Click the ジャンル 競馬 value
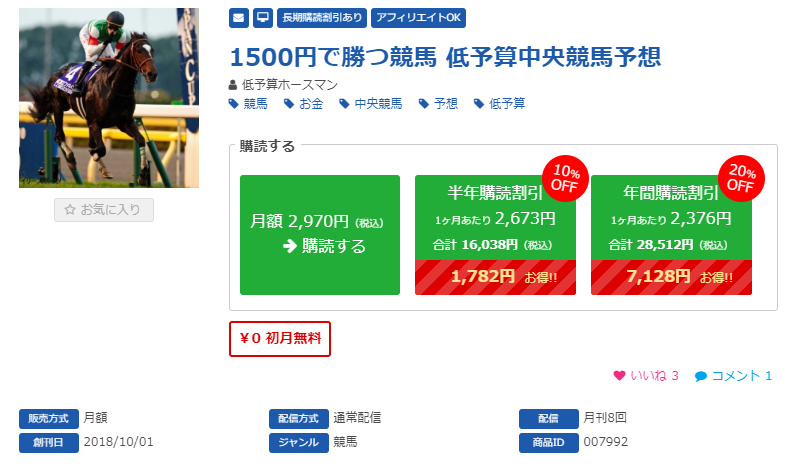The image size is (789, 464). (x=345, y=442)
